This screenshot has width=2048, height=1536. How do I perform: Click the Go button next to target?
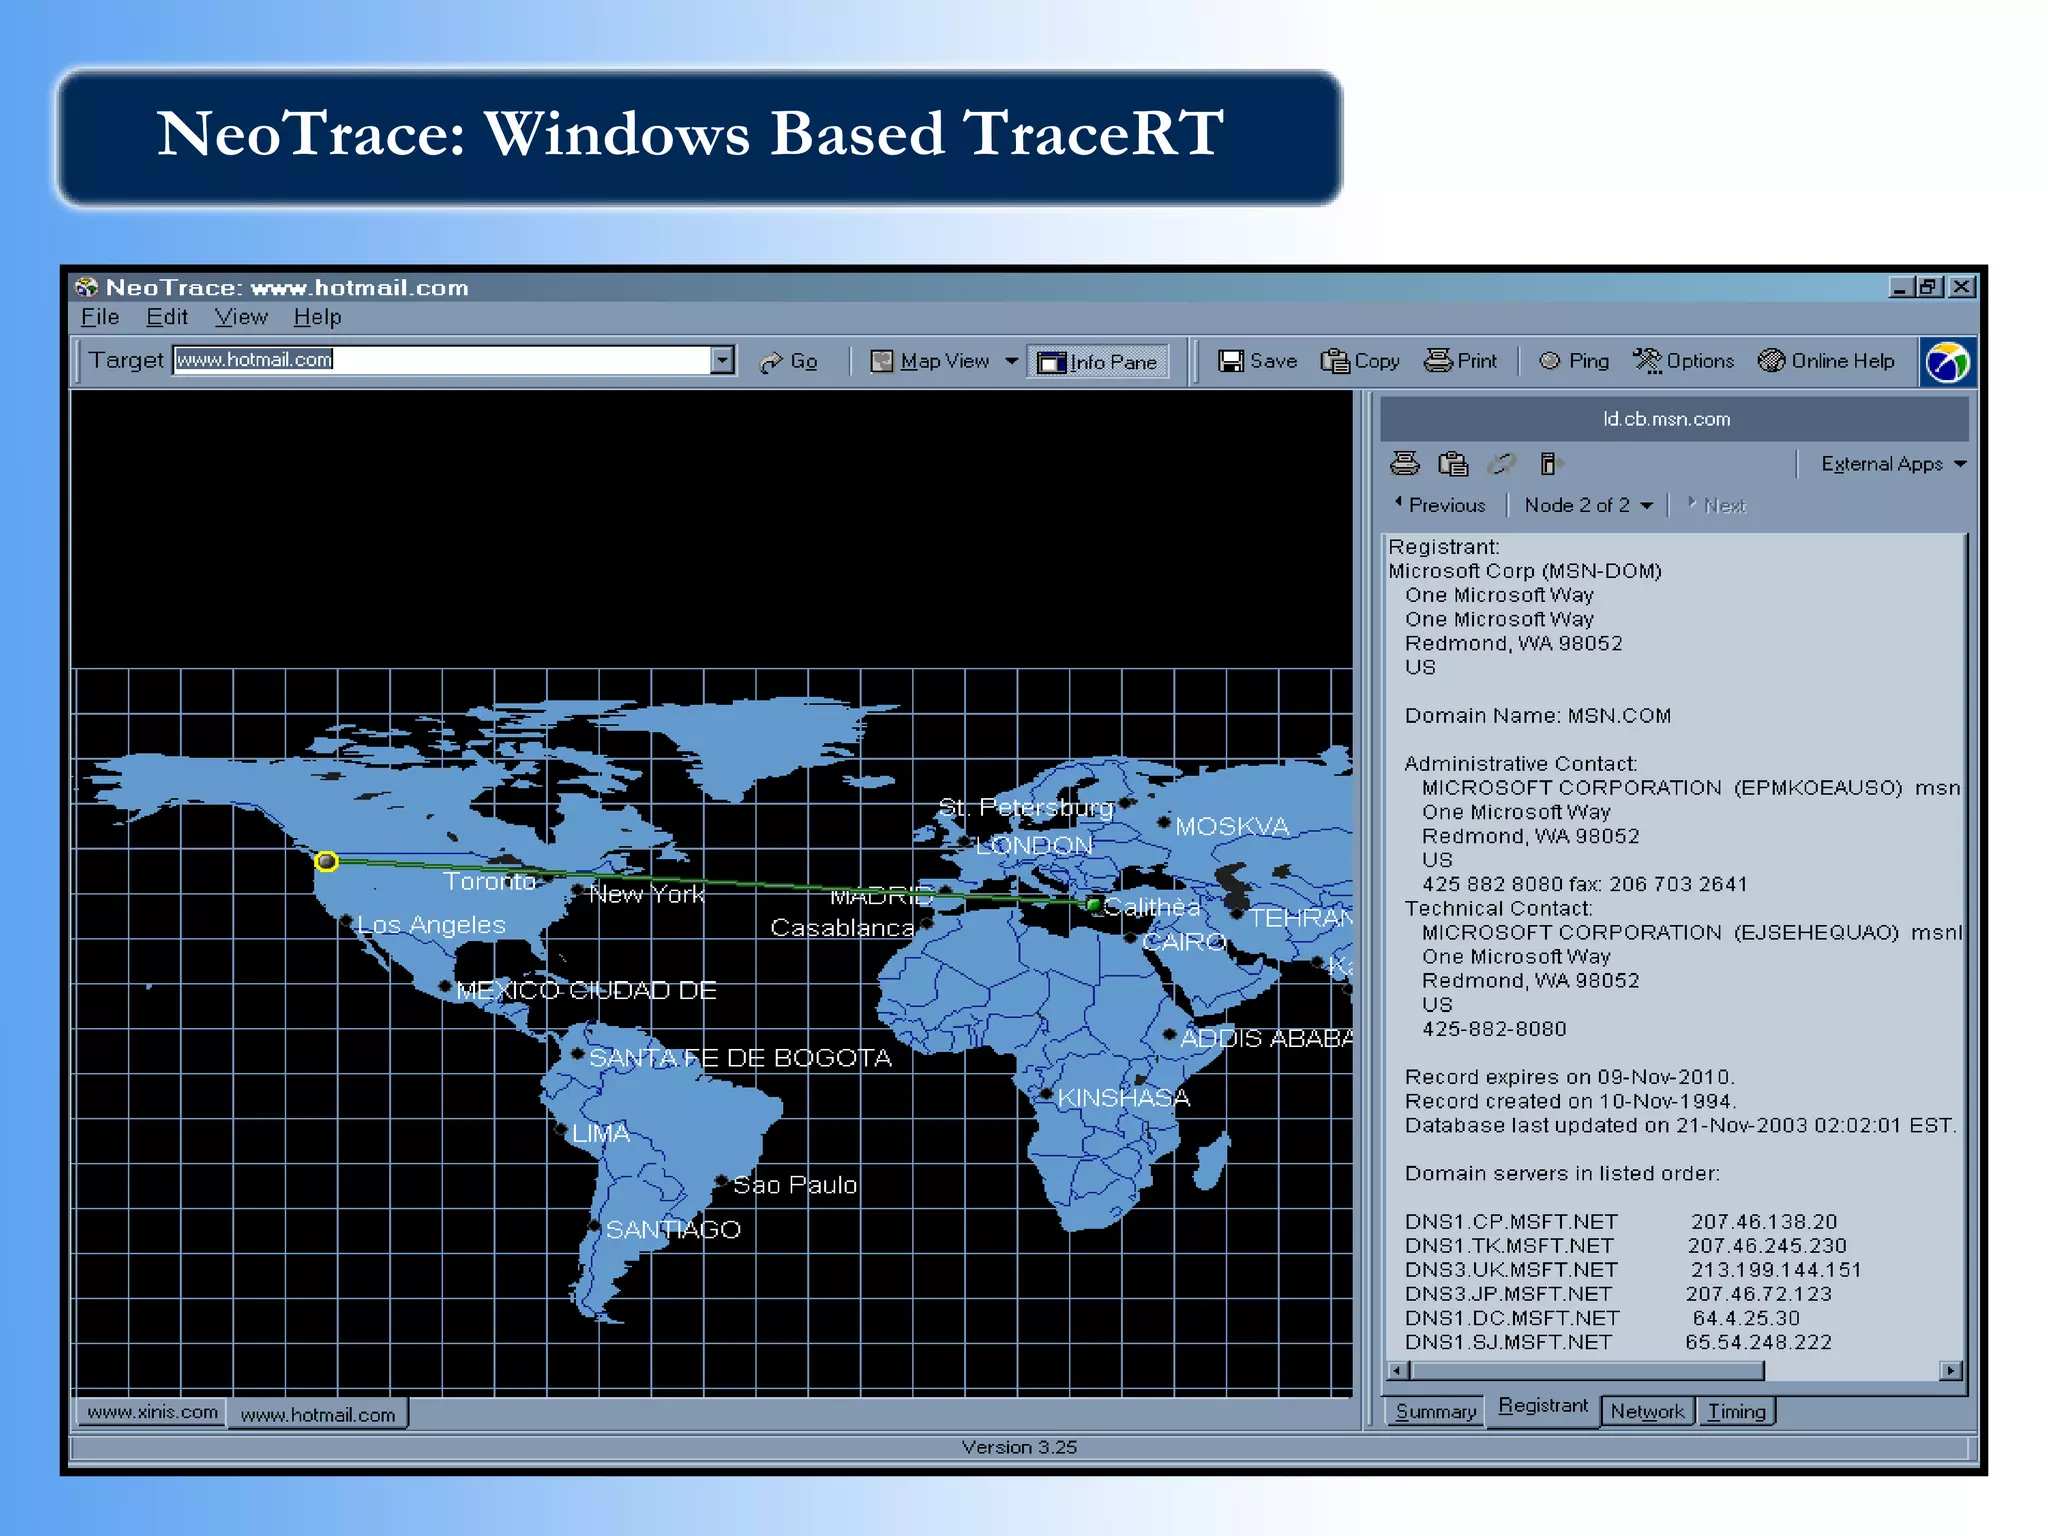pyautogui.click(x=788, y=362)
